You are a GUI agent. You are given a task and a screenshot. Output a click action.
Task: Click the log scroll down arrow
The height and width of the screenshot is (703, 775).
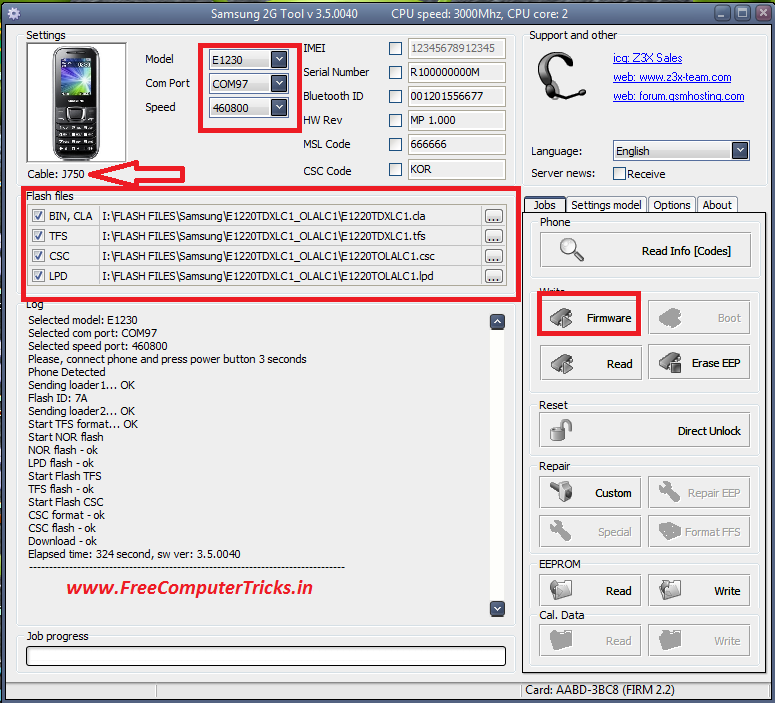(x=497, y=608)
